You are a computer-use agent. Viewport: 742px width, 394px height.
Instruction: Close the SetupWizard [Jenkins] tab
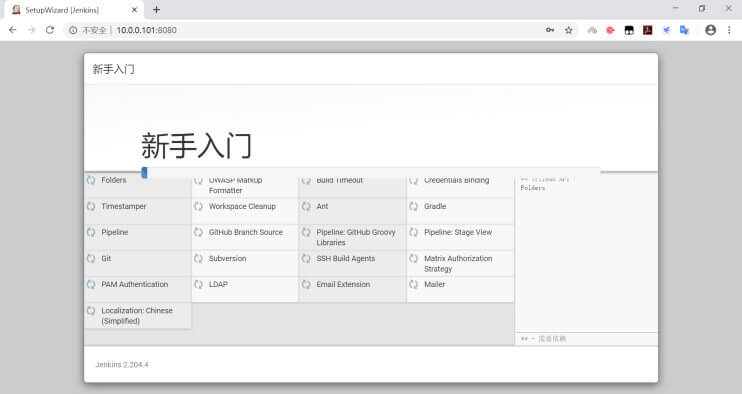click(x=134, y=9)
